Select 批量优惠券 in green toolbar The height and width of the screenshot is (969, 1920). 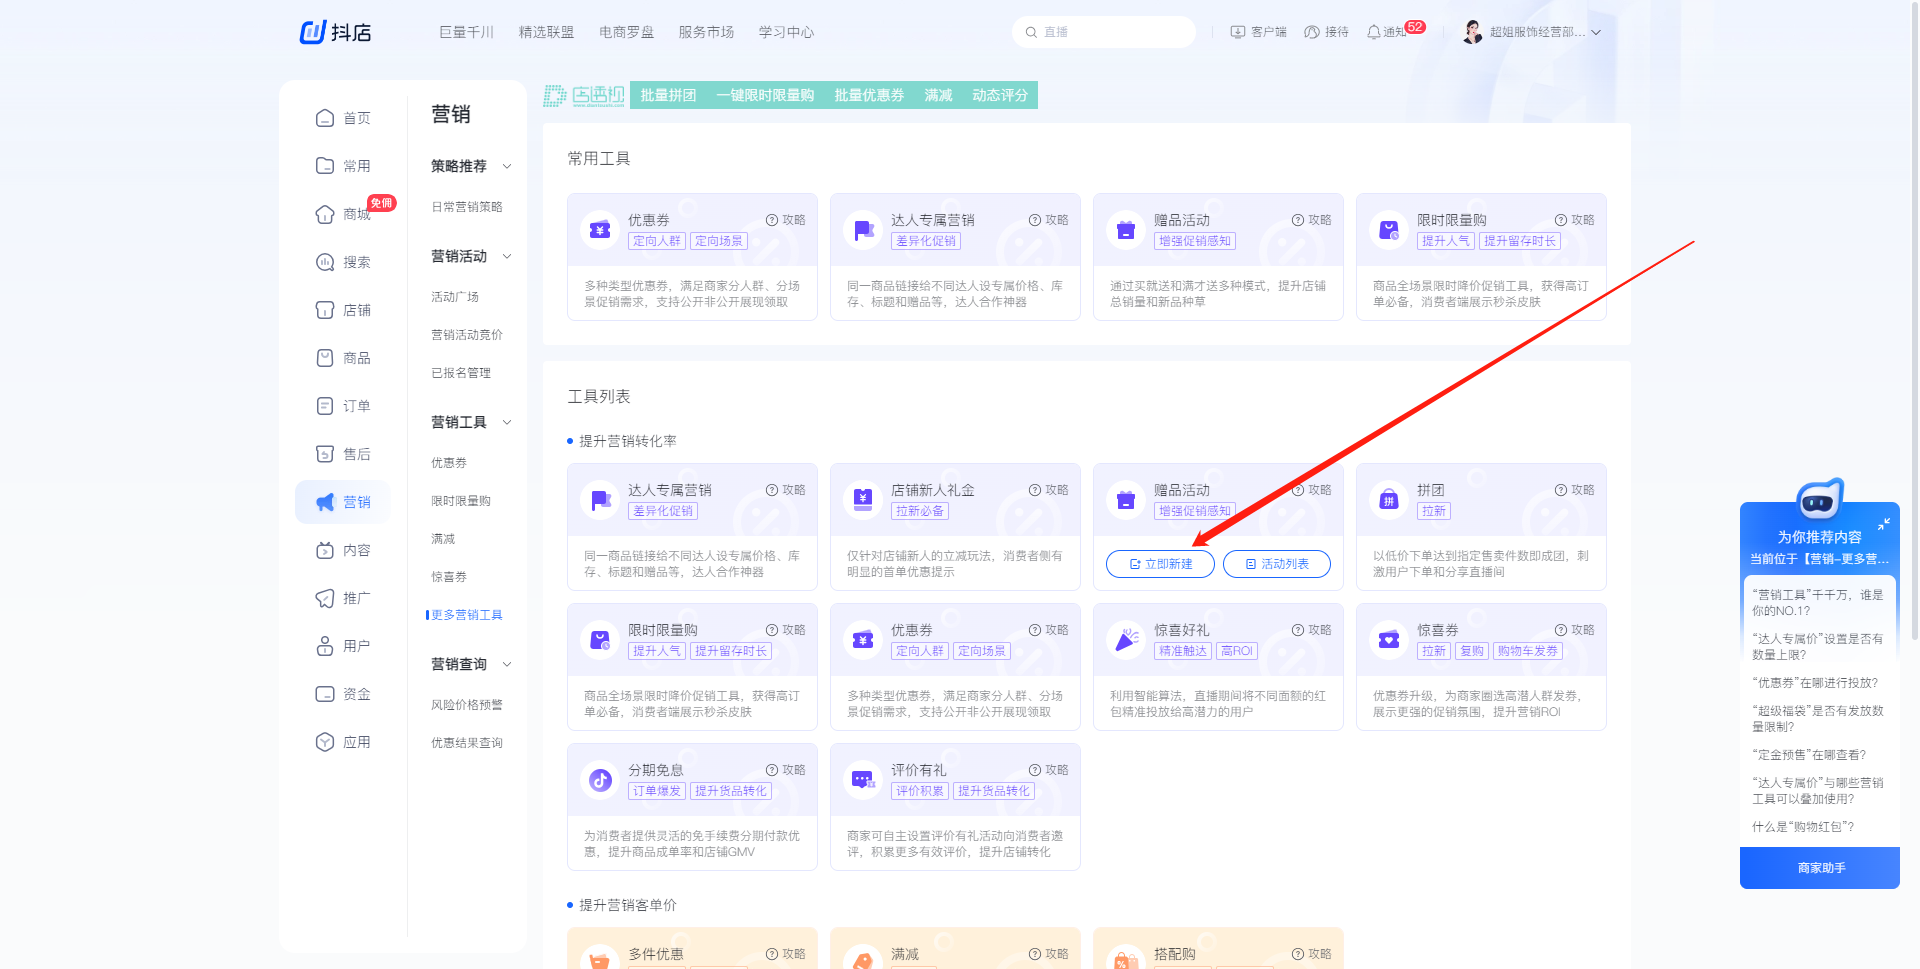[869, 95]
